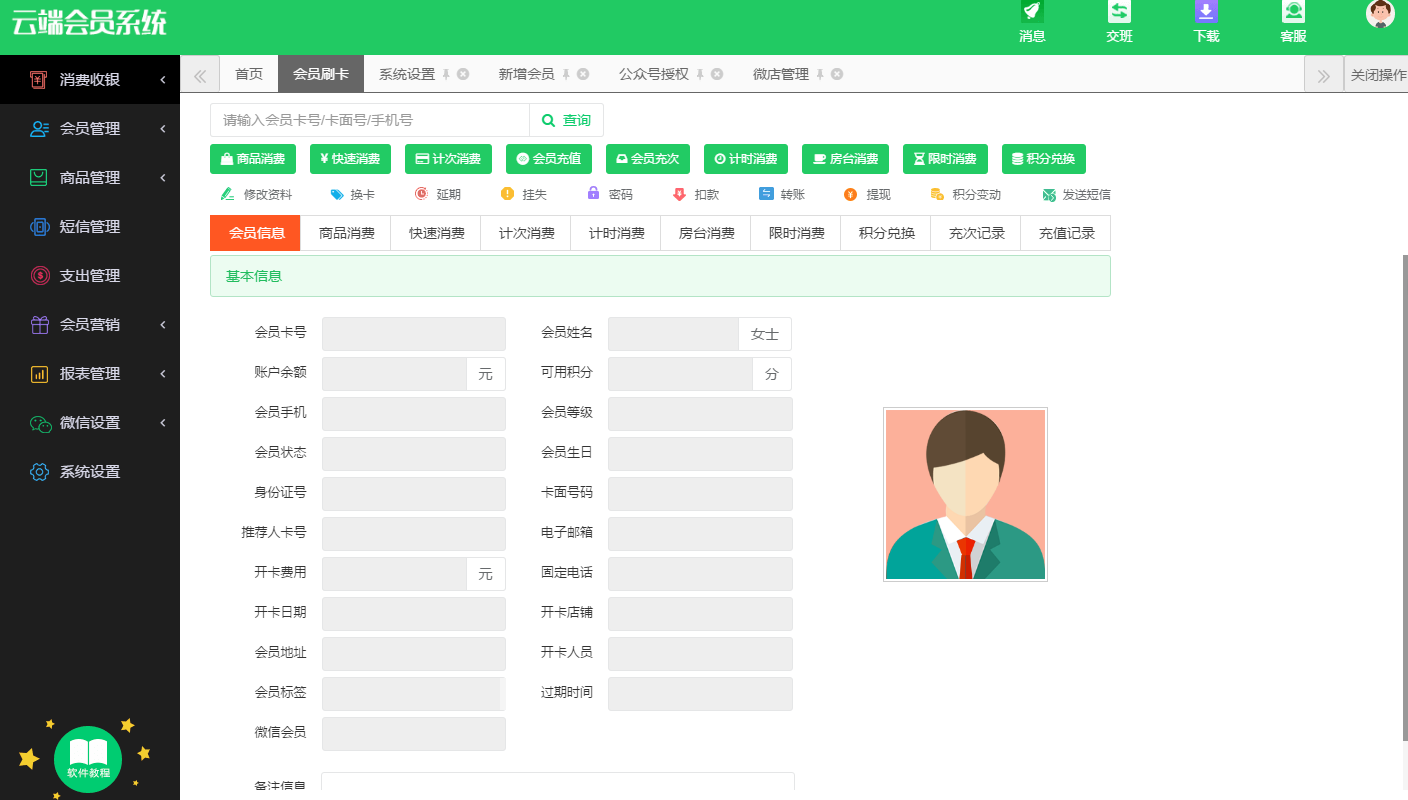Open the 支出管理 sidebar item

click(90, 275)
